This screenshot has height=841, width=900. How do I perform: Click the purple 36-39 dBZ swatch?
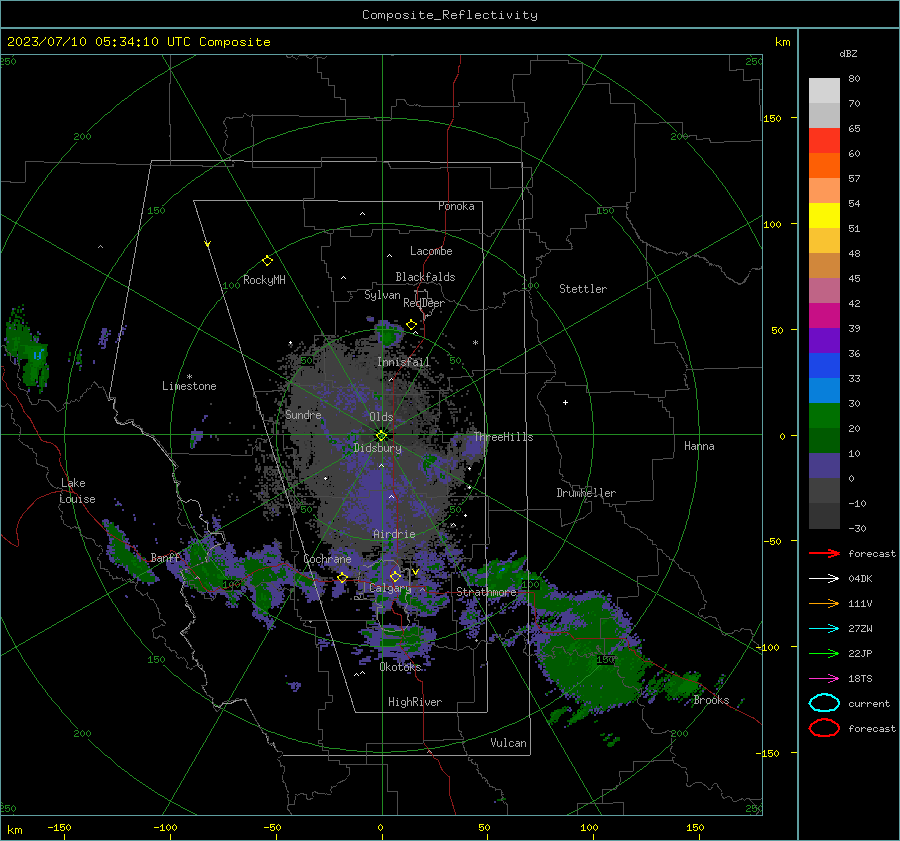(x=824, y=340)
